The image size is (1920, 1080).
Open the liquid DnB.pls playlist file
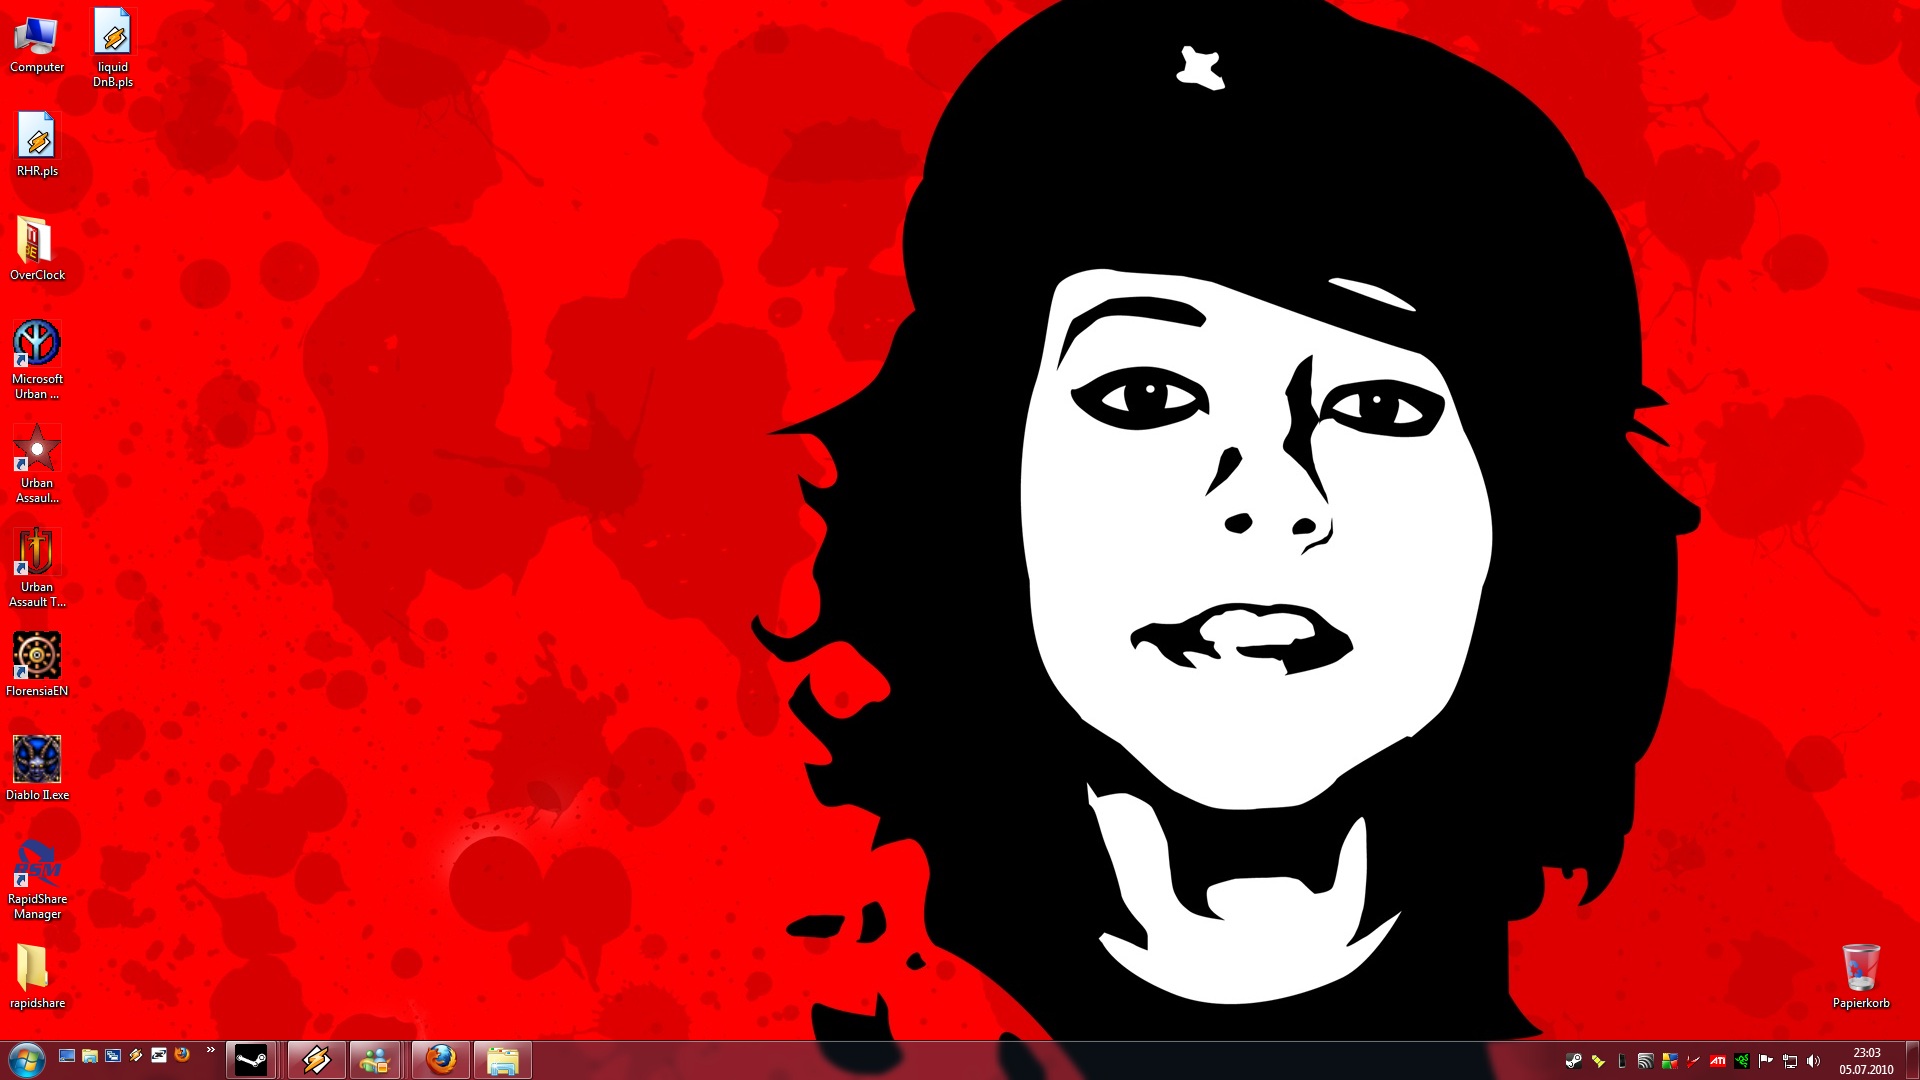coord(113,48)
